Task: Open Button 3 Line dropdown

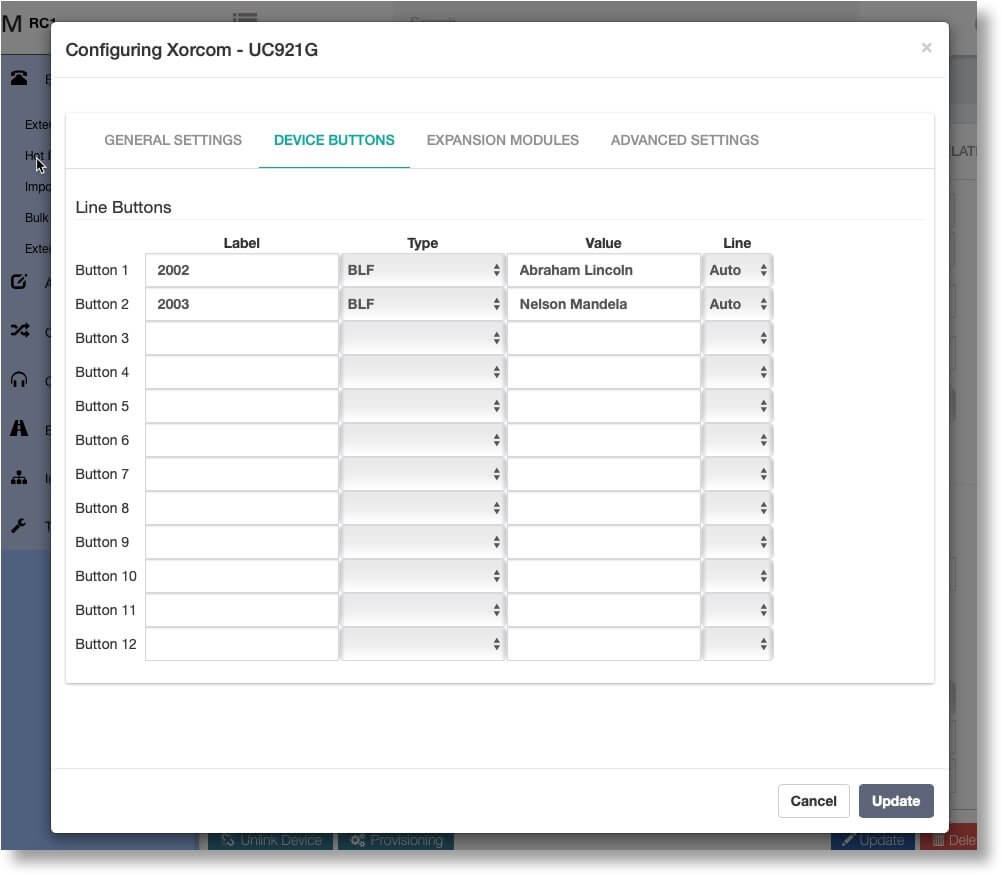Action: 737,338
